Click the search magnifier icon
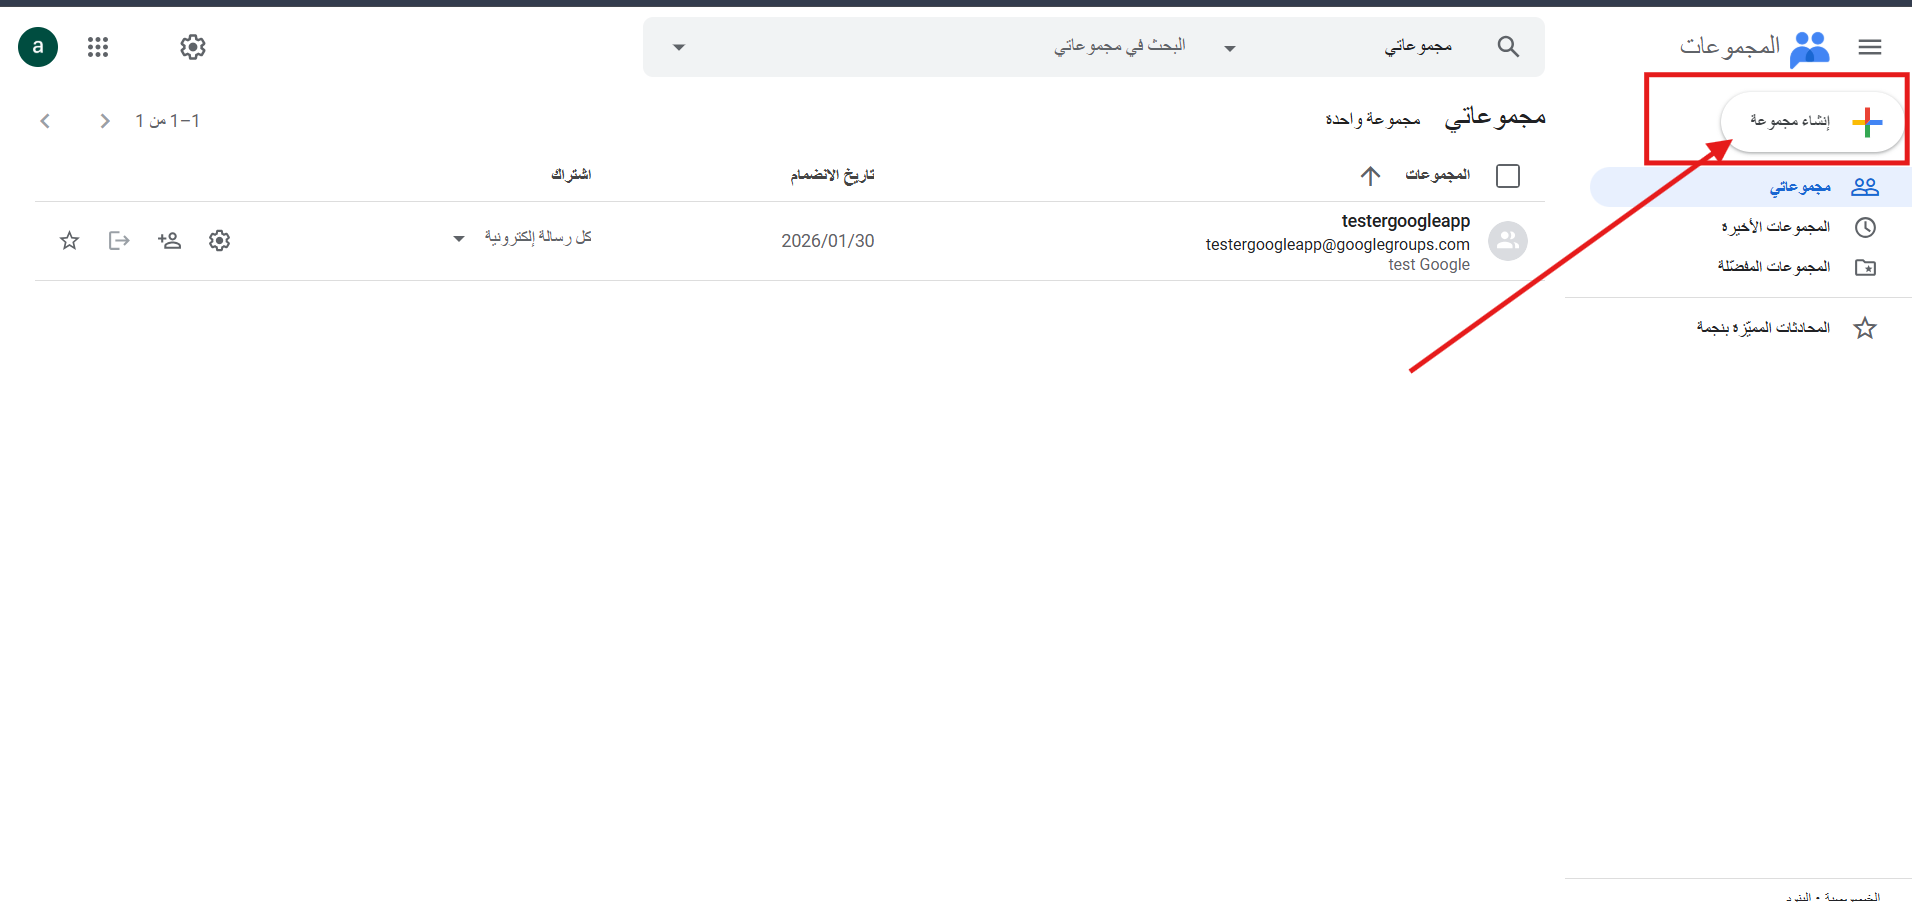Image resolution: width=1912 pixels, height=902 pixels. (x=1508, y=47)
